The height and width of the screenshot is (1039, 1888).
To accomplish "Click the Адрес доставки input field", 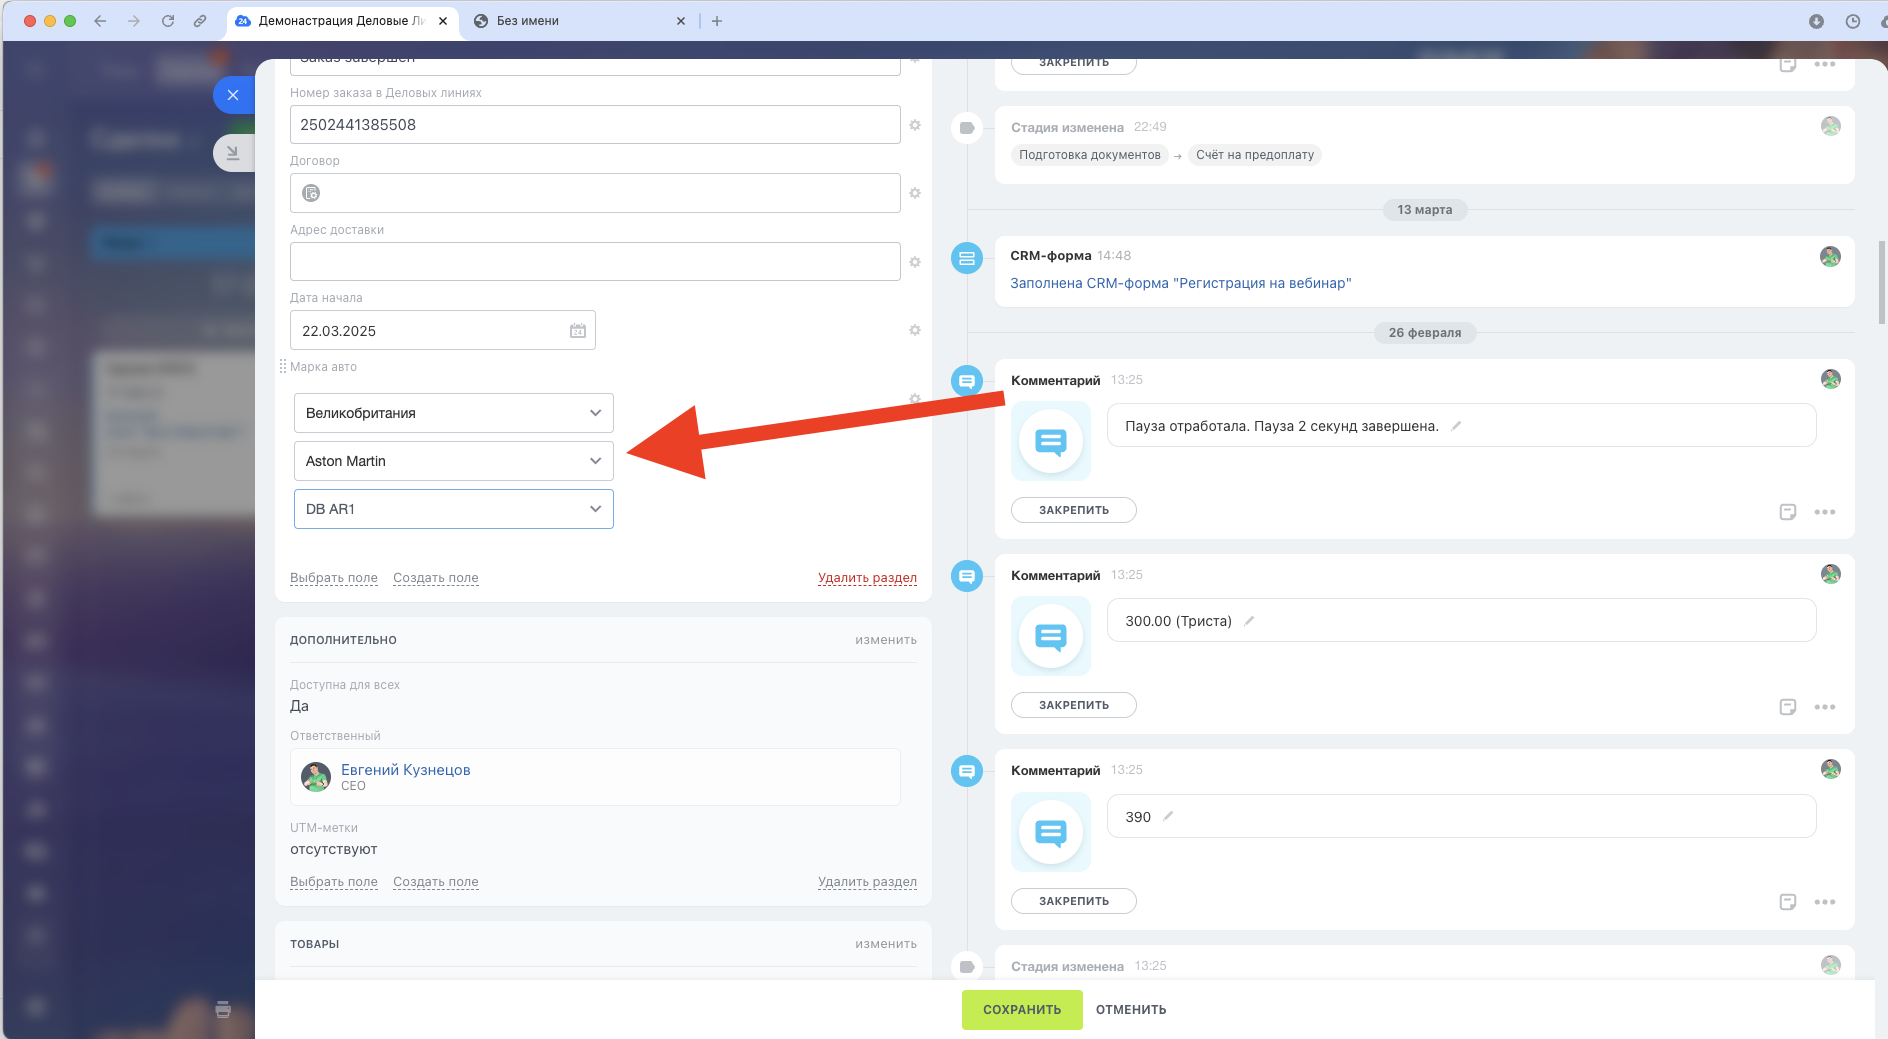I will 595,262.
